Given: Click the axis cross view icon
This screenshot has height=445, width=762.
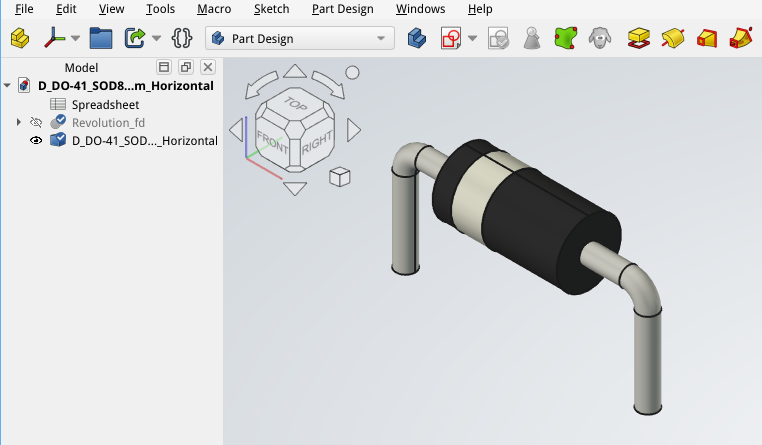Looking at the screenshot, I should [54, 38].
